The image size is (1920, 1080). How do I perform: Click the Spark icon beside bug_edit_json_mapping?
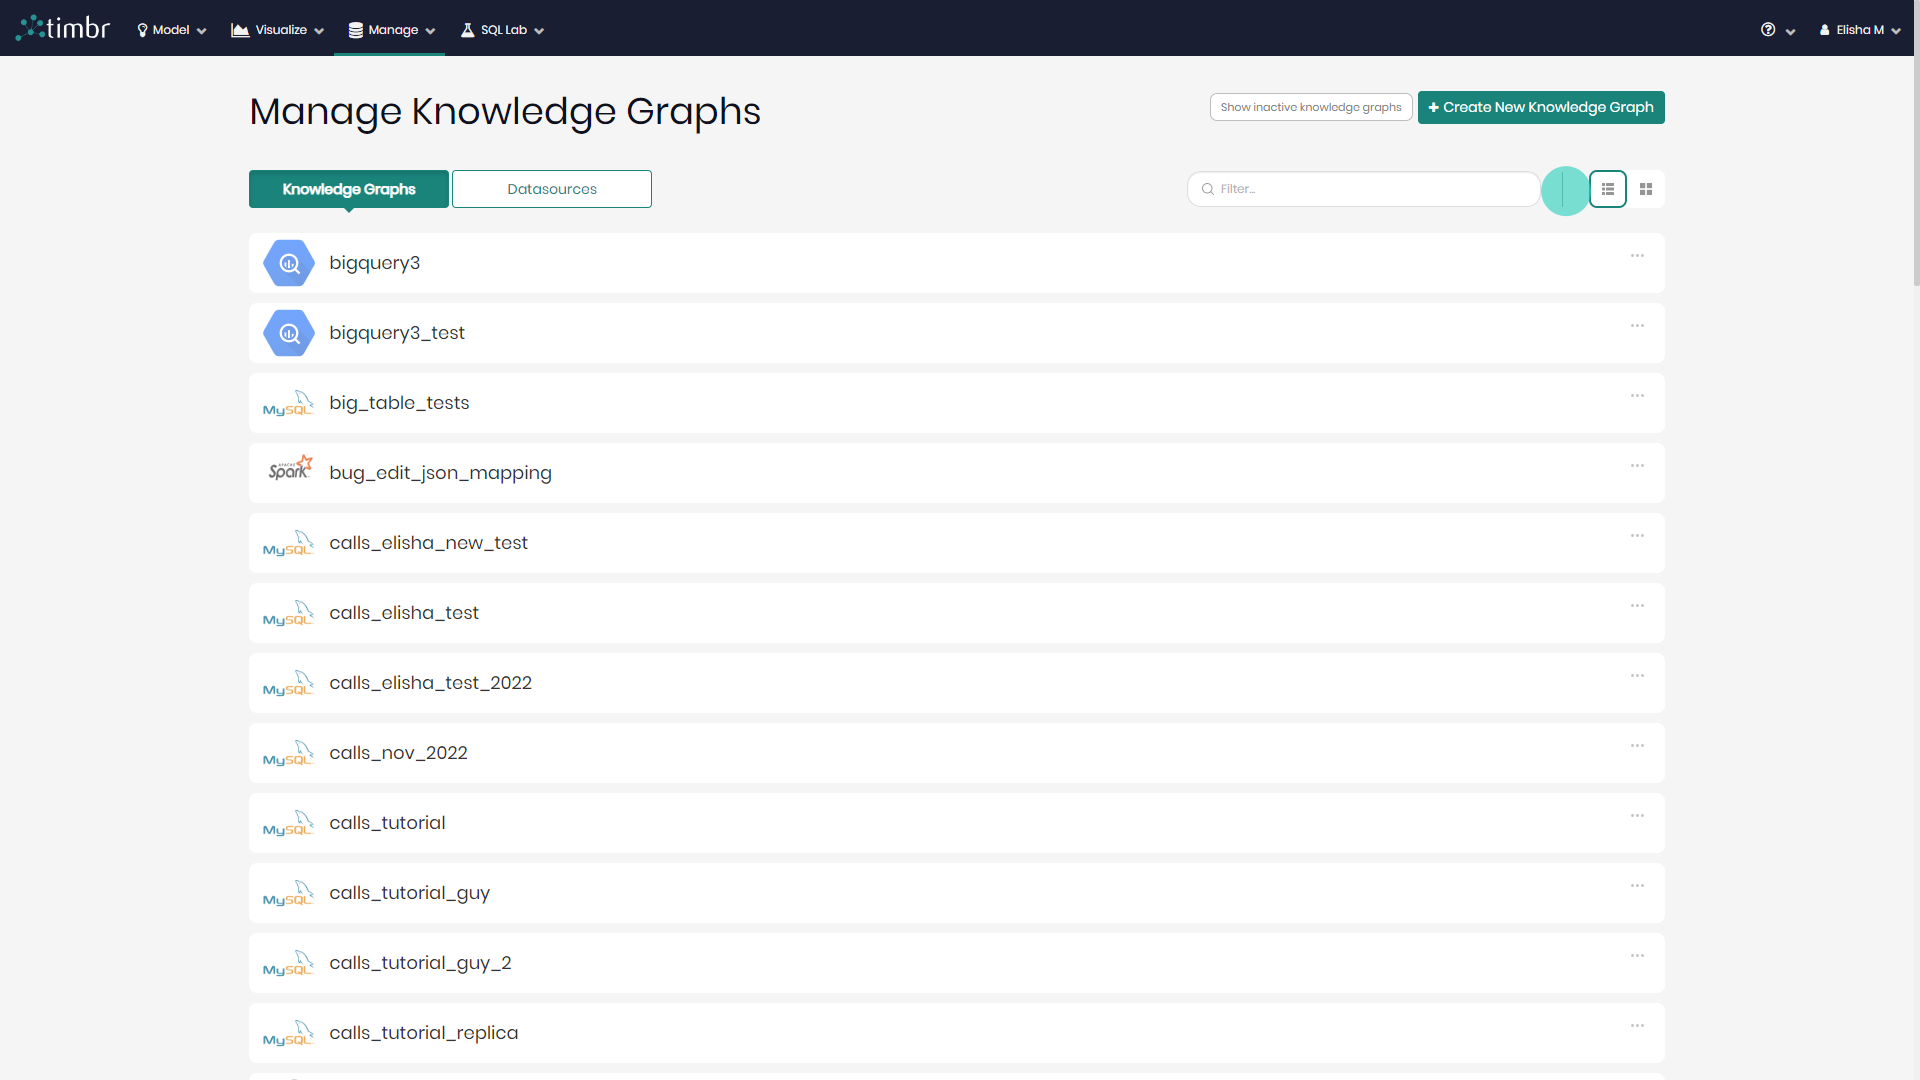(289, 468)
